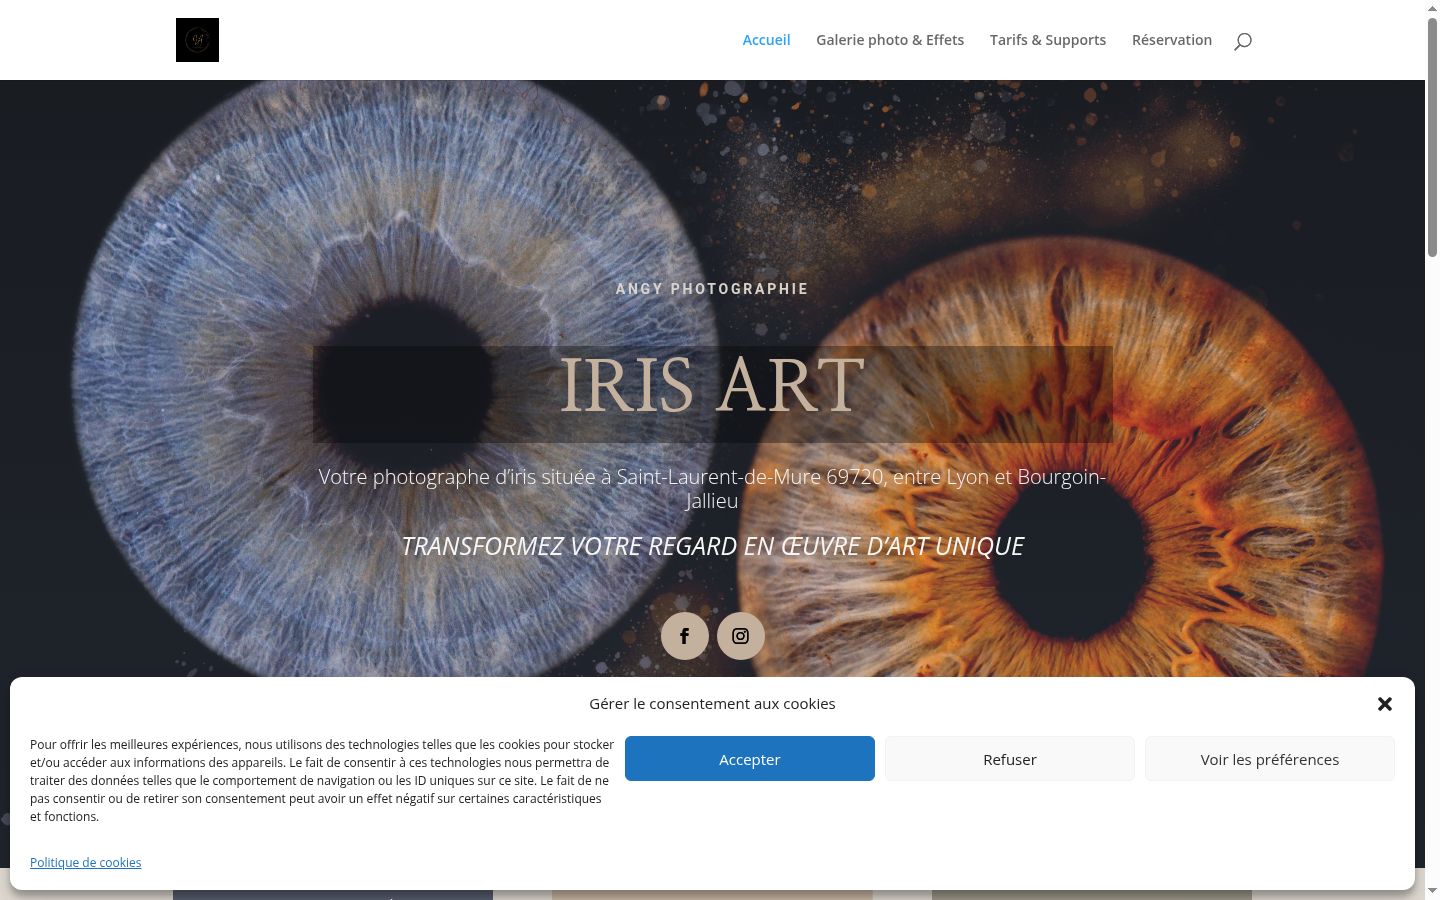Close the cookie consent banner
This screenshot has width=1440, height=900.
(x=1385, y=704)
